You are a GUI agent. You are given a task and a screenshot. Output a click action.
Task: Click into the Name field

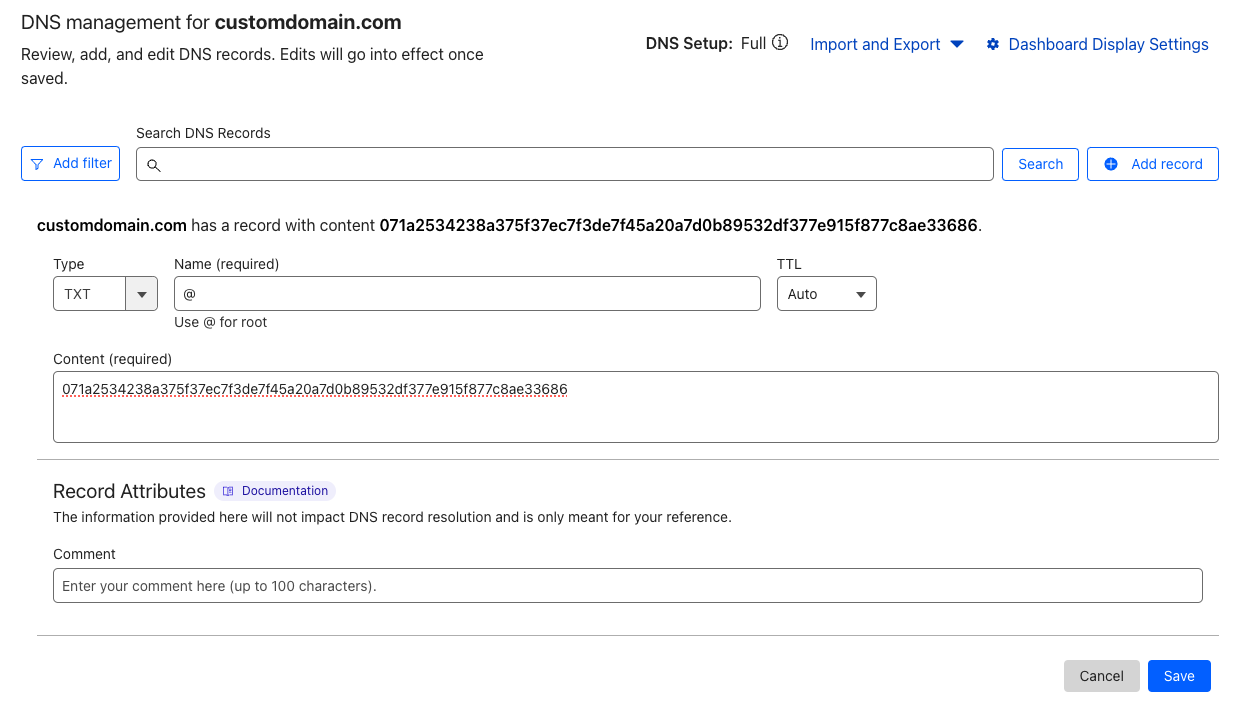(x=467, y=294)
